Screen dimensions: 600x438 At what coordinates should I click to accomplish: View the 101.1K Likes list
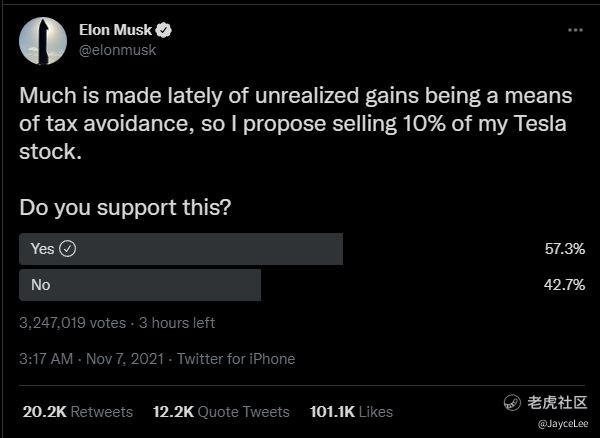(x=351, y=412)
